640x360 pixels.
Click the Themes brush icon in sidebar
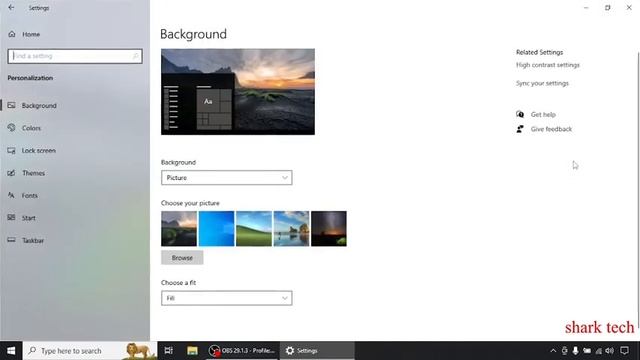(11, 173)
